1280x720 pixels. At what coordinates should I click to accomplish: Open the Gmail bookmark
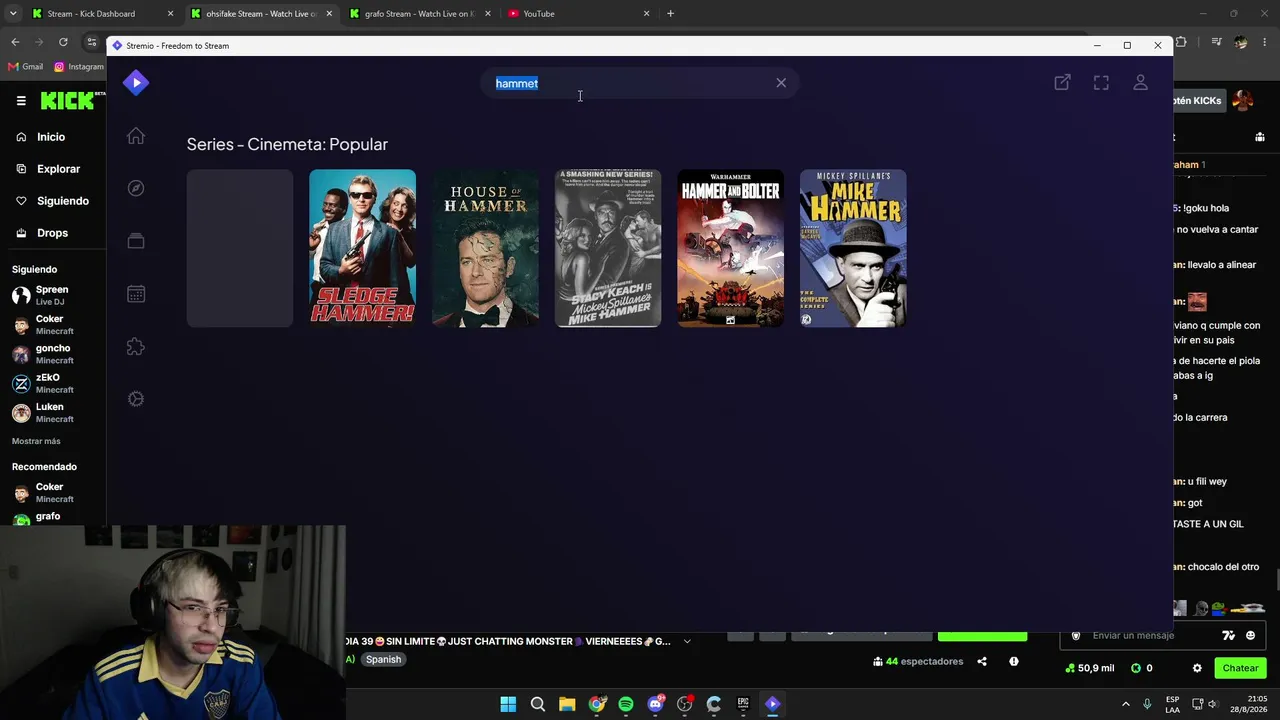25,67
